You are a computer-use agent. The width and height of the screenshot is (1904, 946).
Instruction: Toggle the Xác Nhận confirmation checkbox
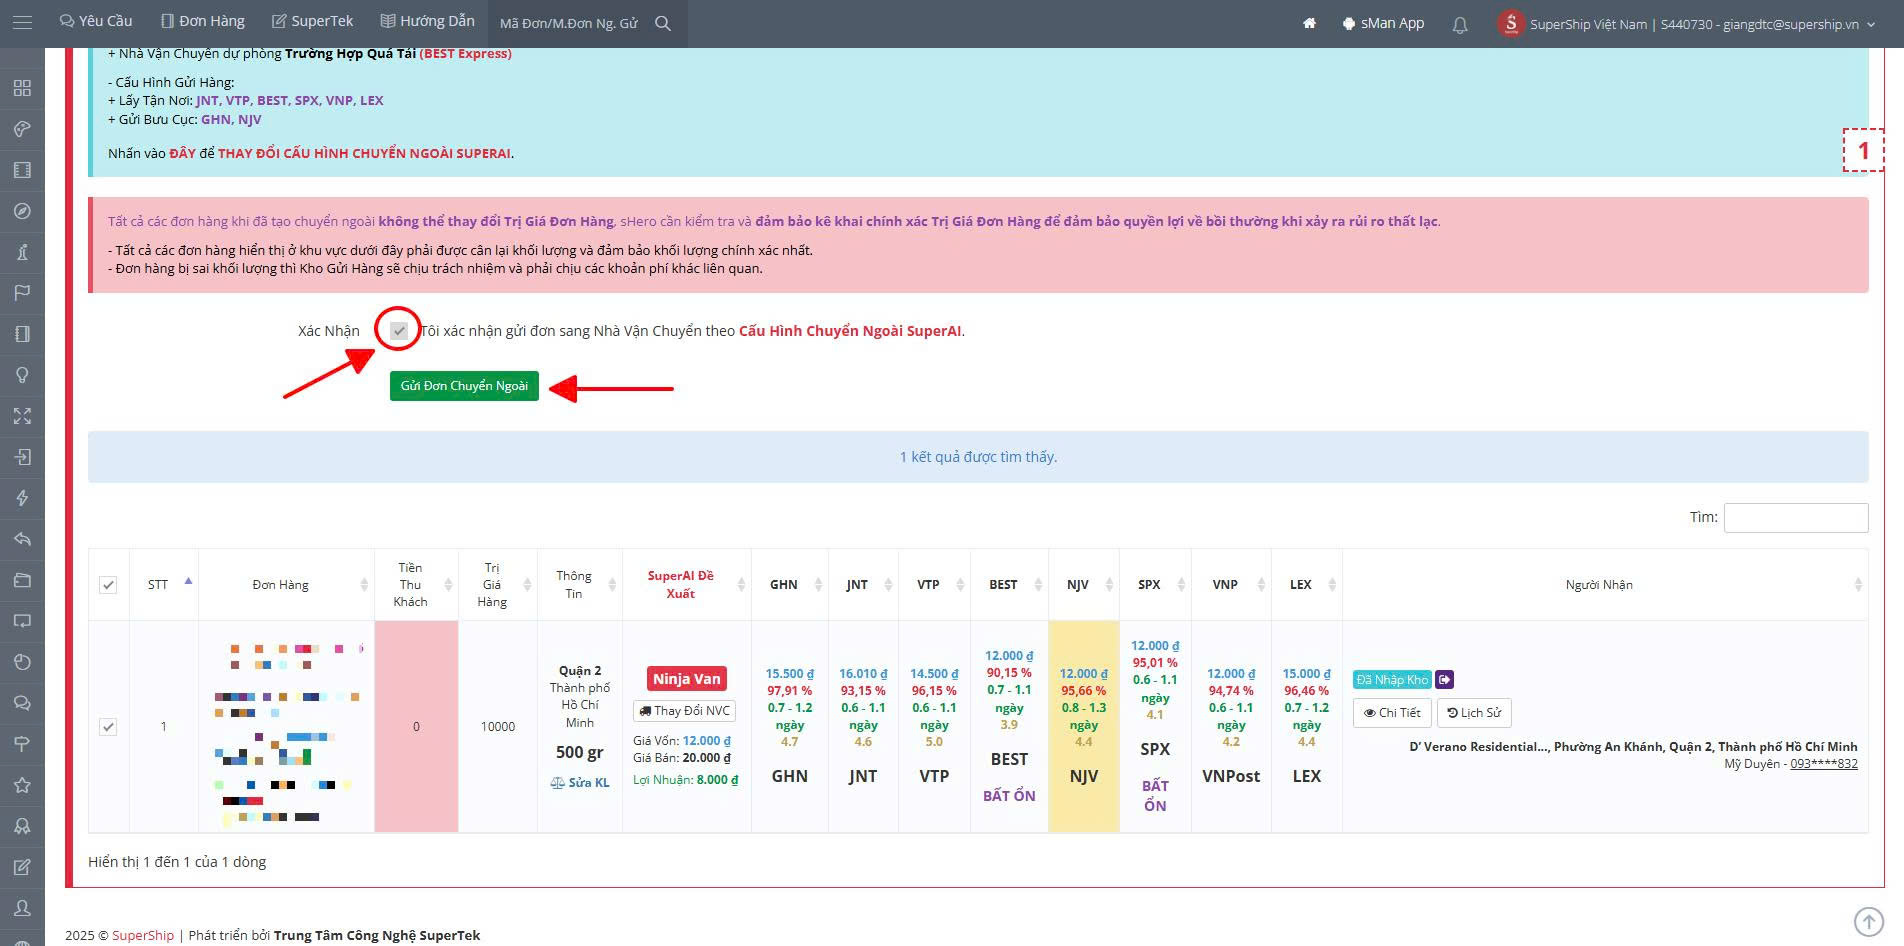coord(399,330)
